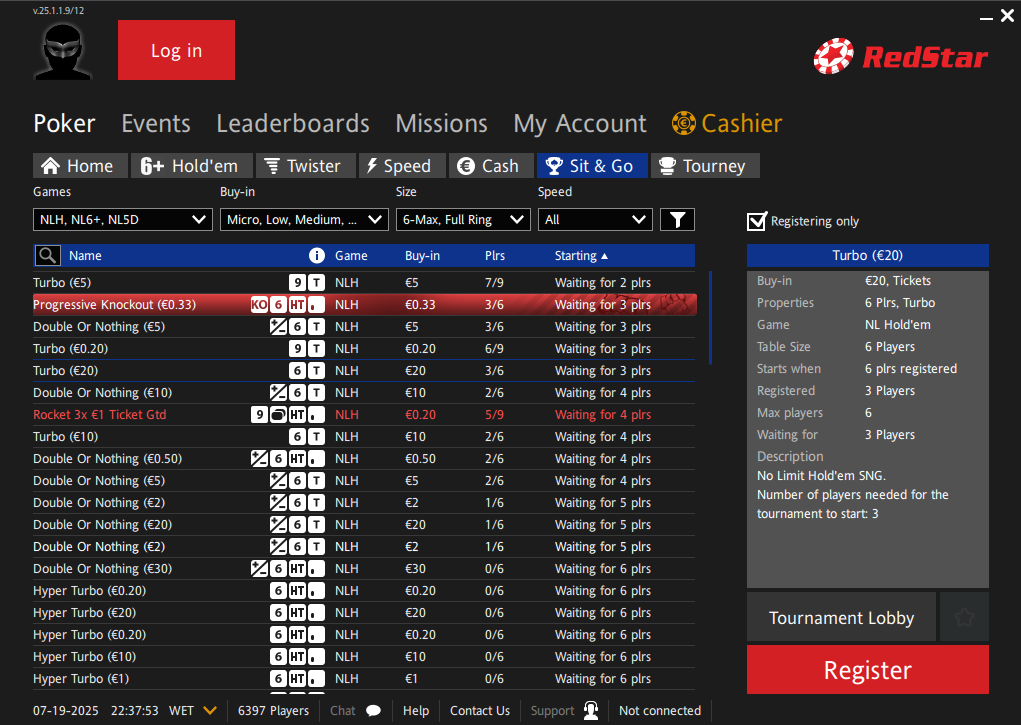1021x725 pixels.
Task: Switch to the Home tab
Action: 79,166
